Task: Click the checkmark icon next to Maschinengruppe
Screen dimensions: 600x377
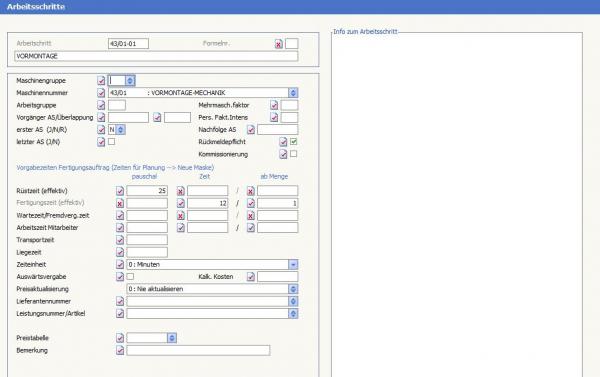Action: pos(101,81)
